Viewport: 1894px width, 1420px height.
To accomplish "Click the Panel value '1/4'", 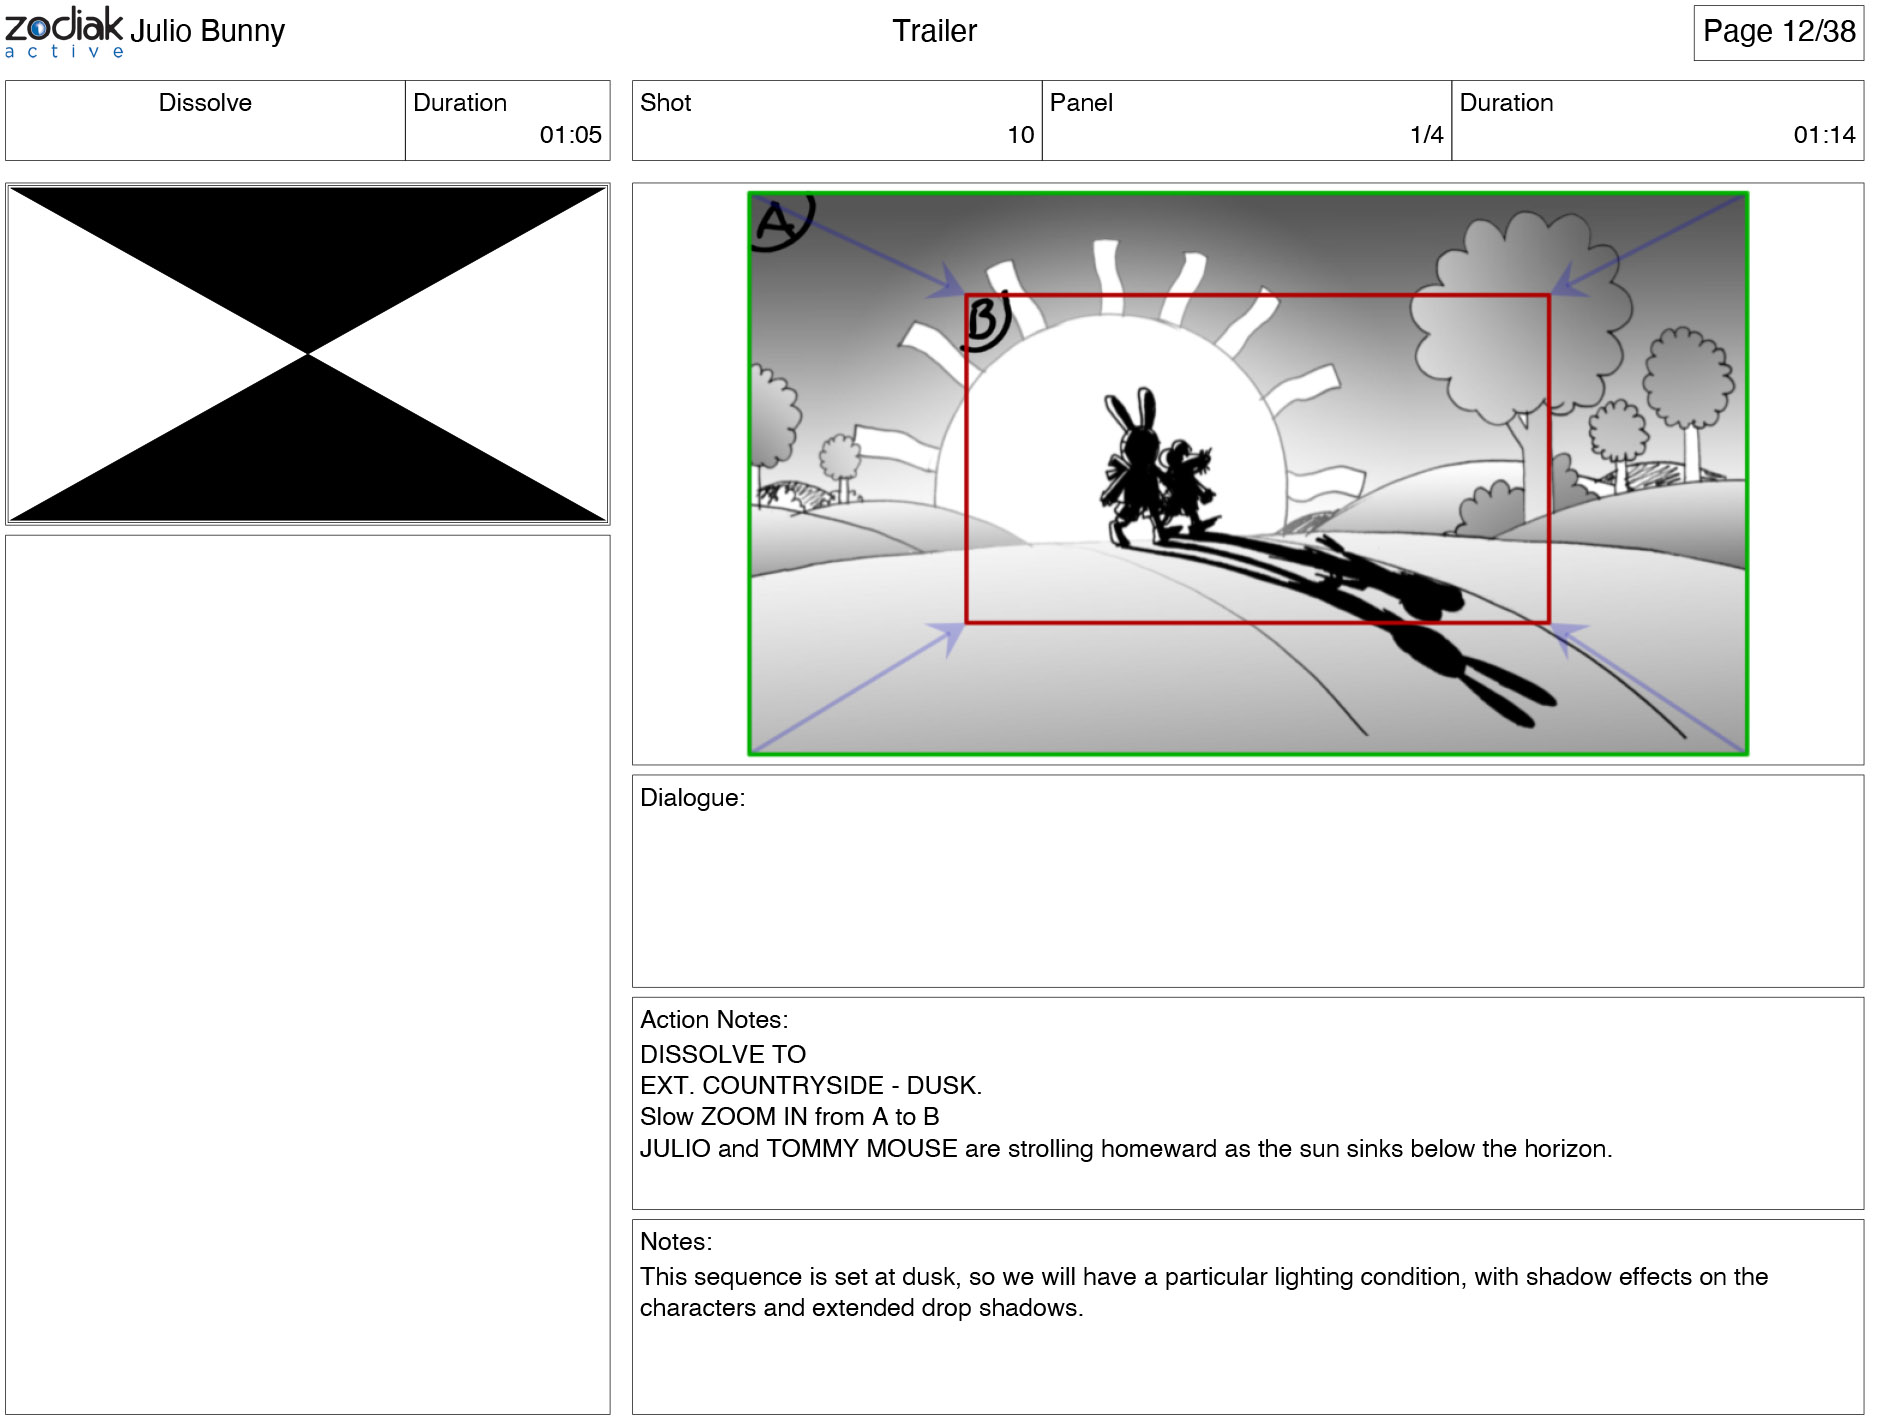I will click(x=1426, y=135).
